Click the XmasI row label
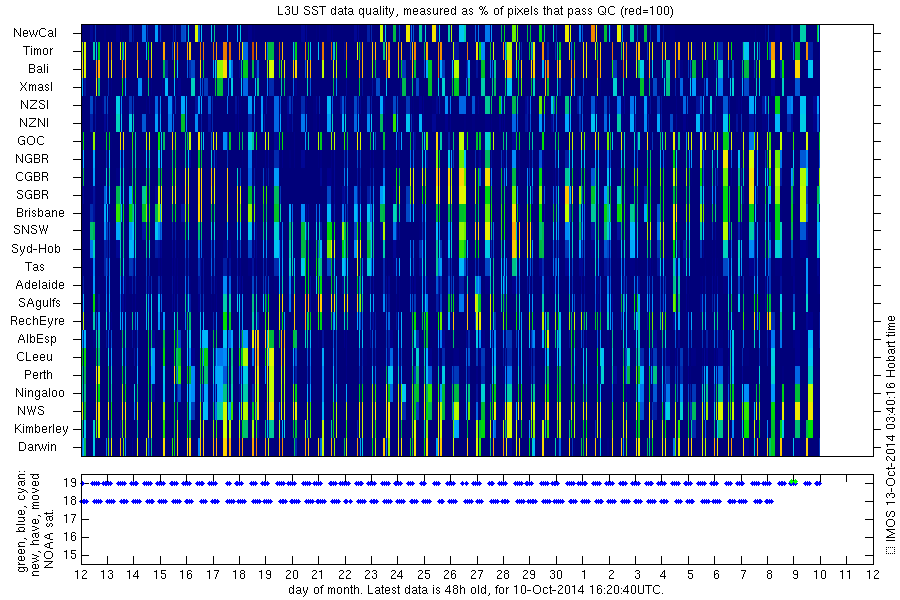The width and height of the screenshot is (900, 600). pos(36,87)
